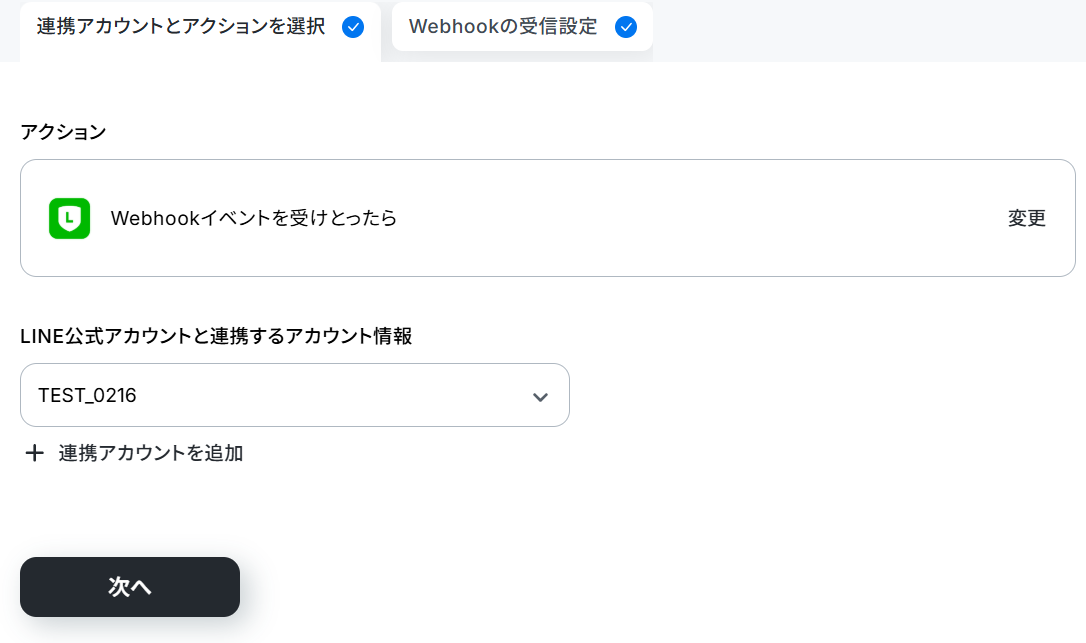This screenshot has width=1086, height=643.
Task: Open the TEST_0216 account selector
Action: coord(294,395)
